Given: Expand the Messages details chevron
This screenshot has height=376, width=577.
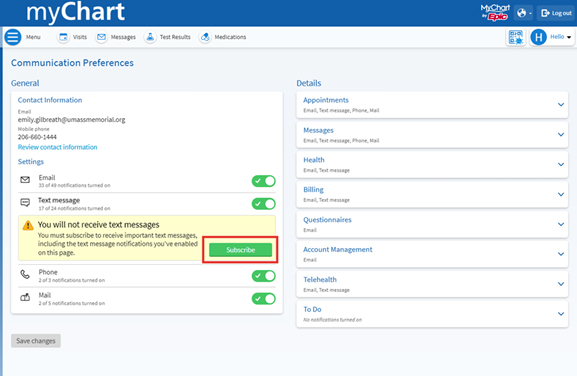Looking at the screenshot, I should 561,135.
